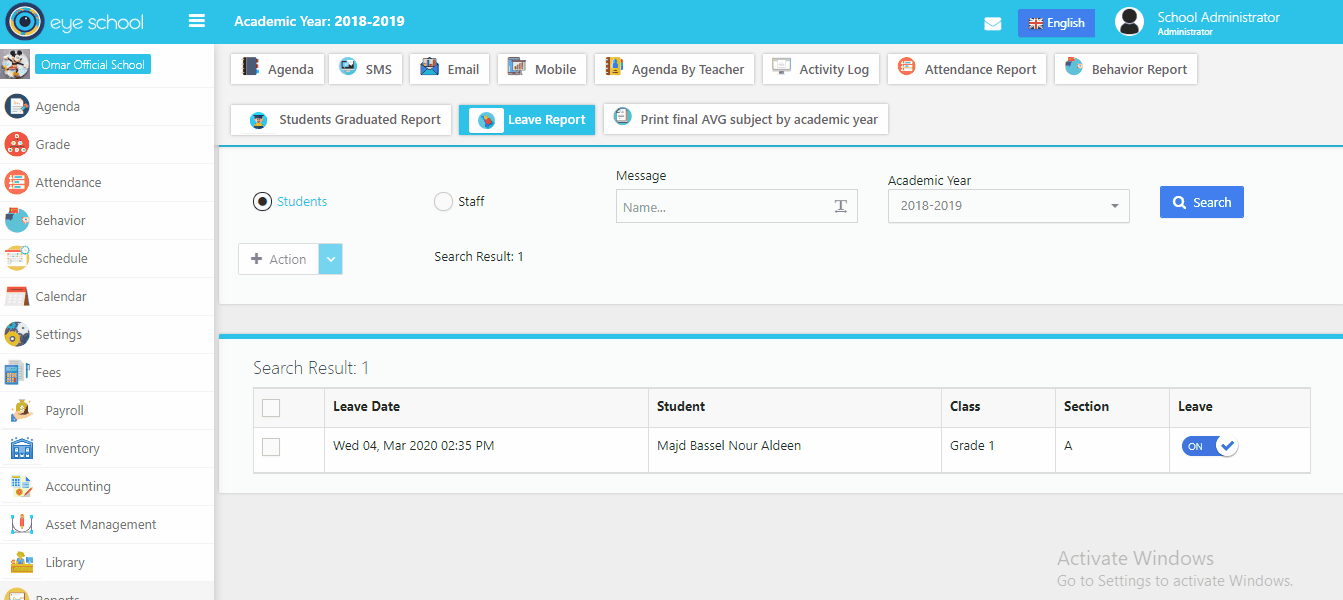Screen dimensions: 1343x600
Task: Click the leave date Wed 04, Mar 2020 02:35 PM
Action: tap(414, 446)
